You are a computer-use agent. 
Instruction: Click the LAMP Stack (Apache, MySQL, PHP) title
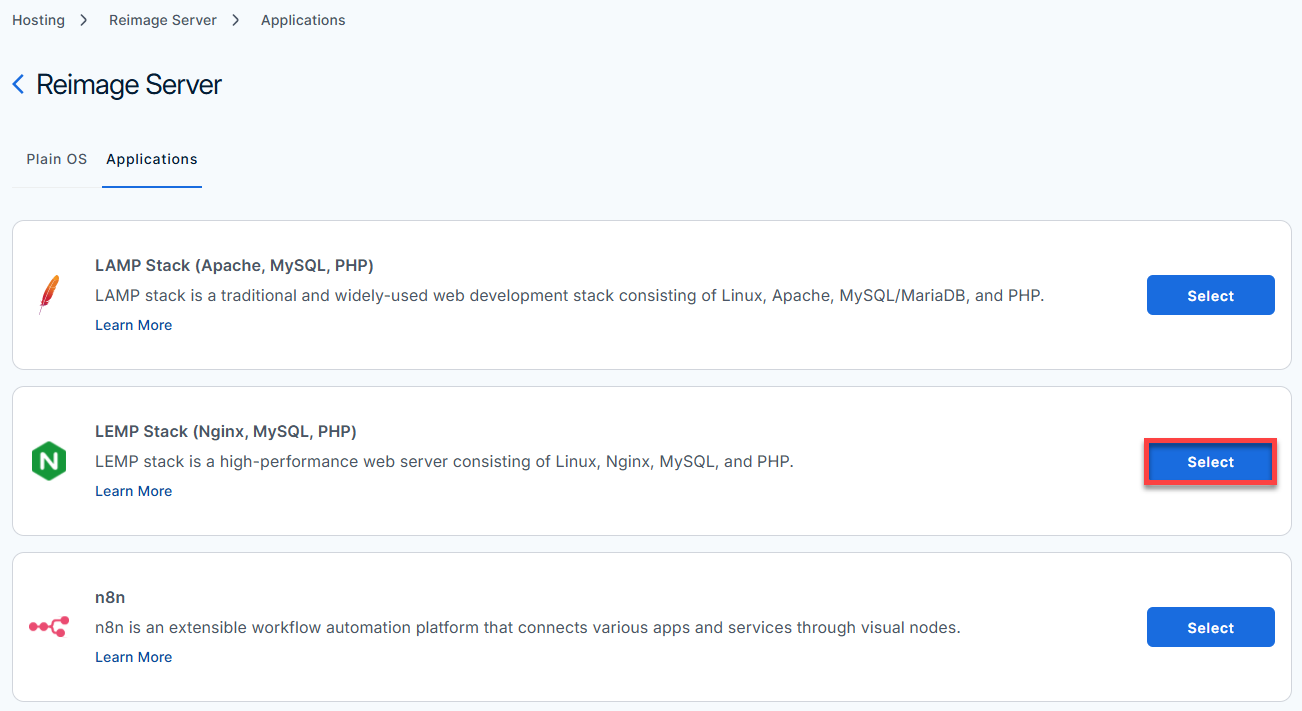coord(234,266)
